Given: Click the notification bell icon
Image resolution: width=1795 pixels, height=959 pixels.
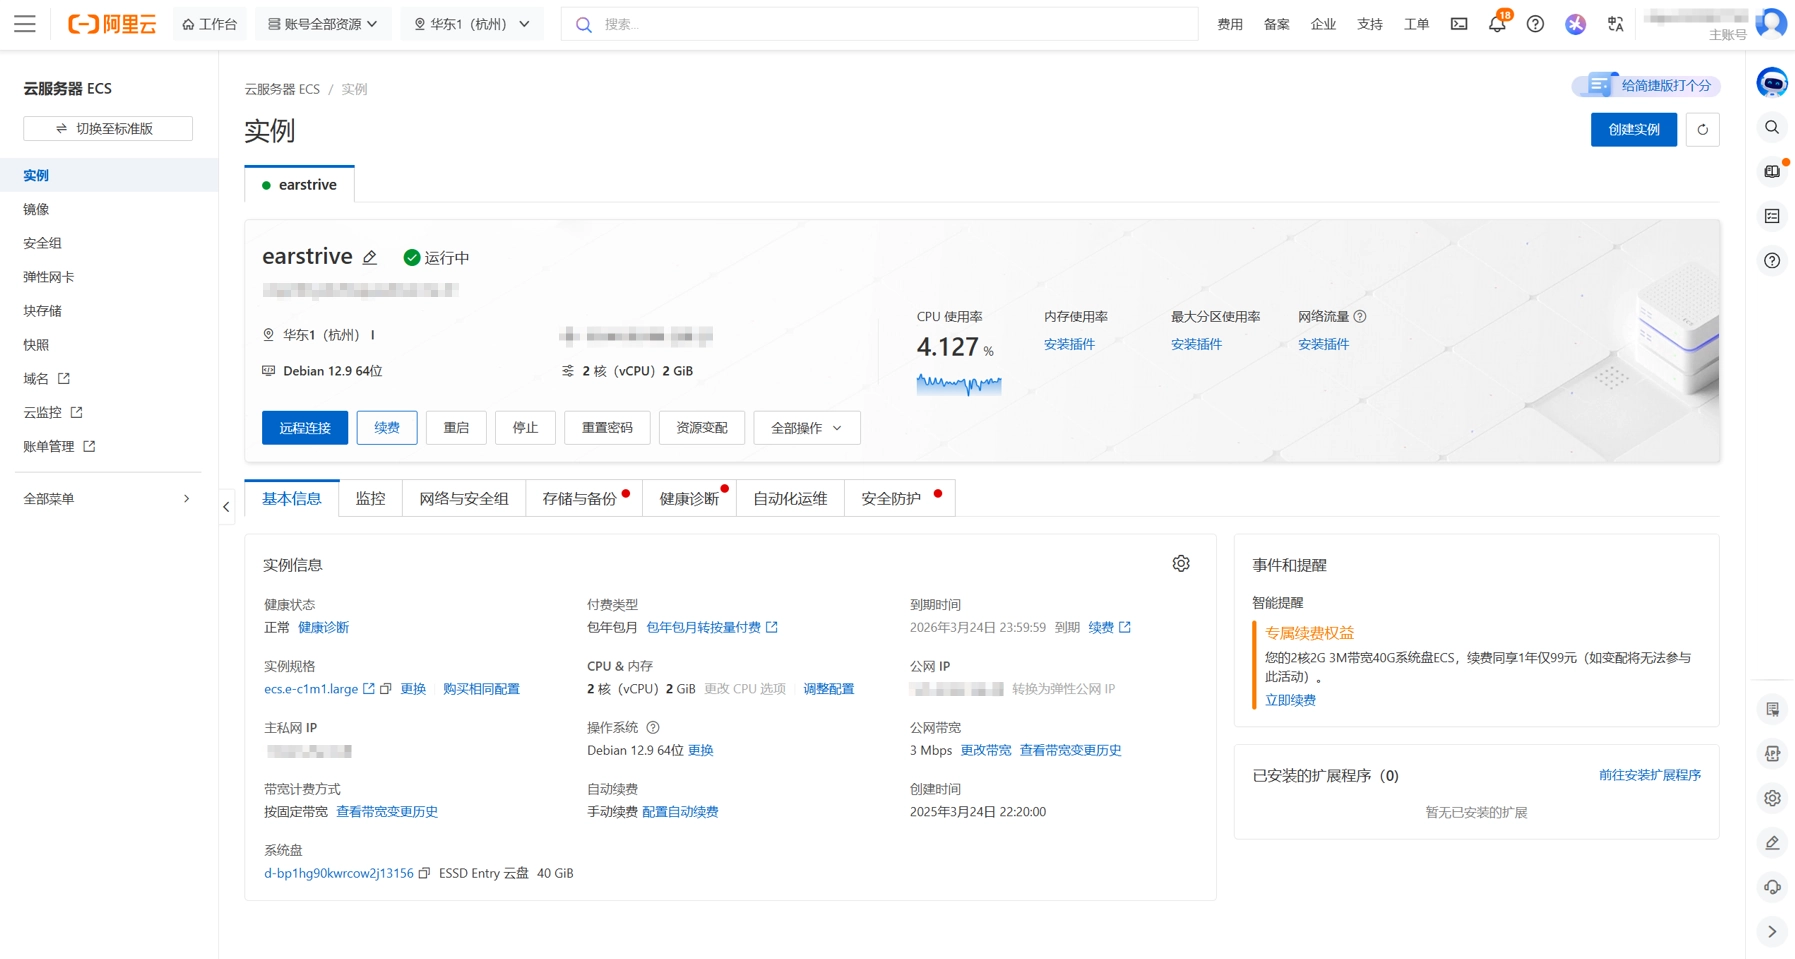Looking at the screenshot, I should coord(1496,25).
